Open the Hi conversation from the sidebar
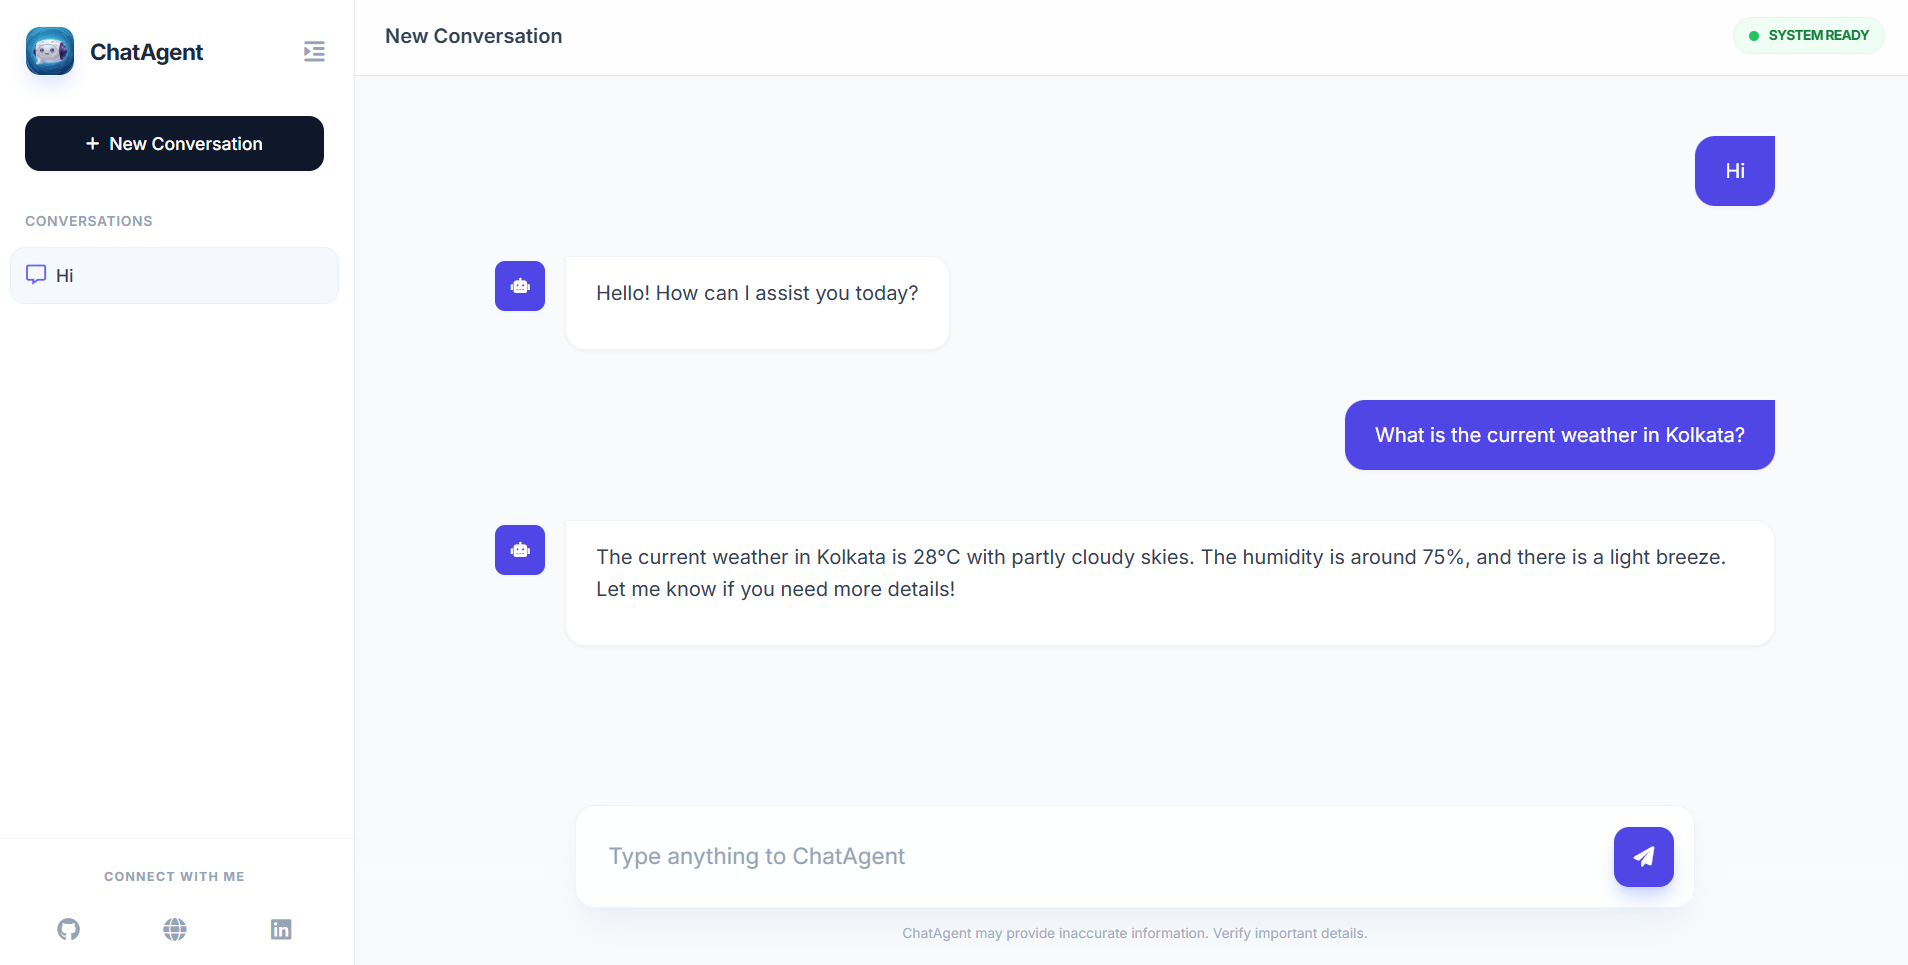This screenshot has height=965, width=1908. [x=173, y=275]
